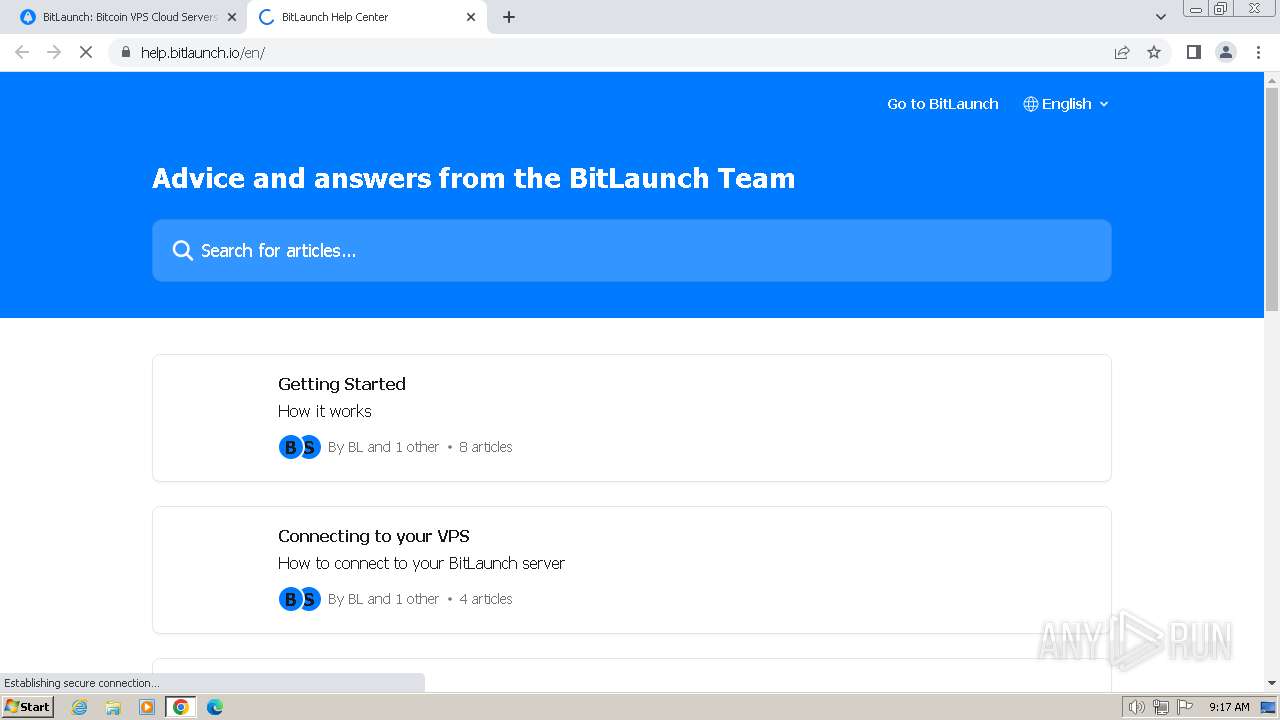This screenshot has width=1280, height=720.
Task: Click the address bar URL
Action: 203,53
